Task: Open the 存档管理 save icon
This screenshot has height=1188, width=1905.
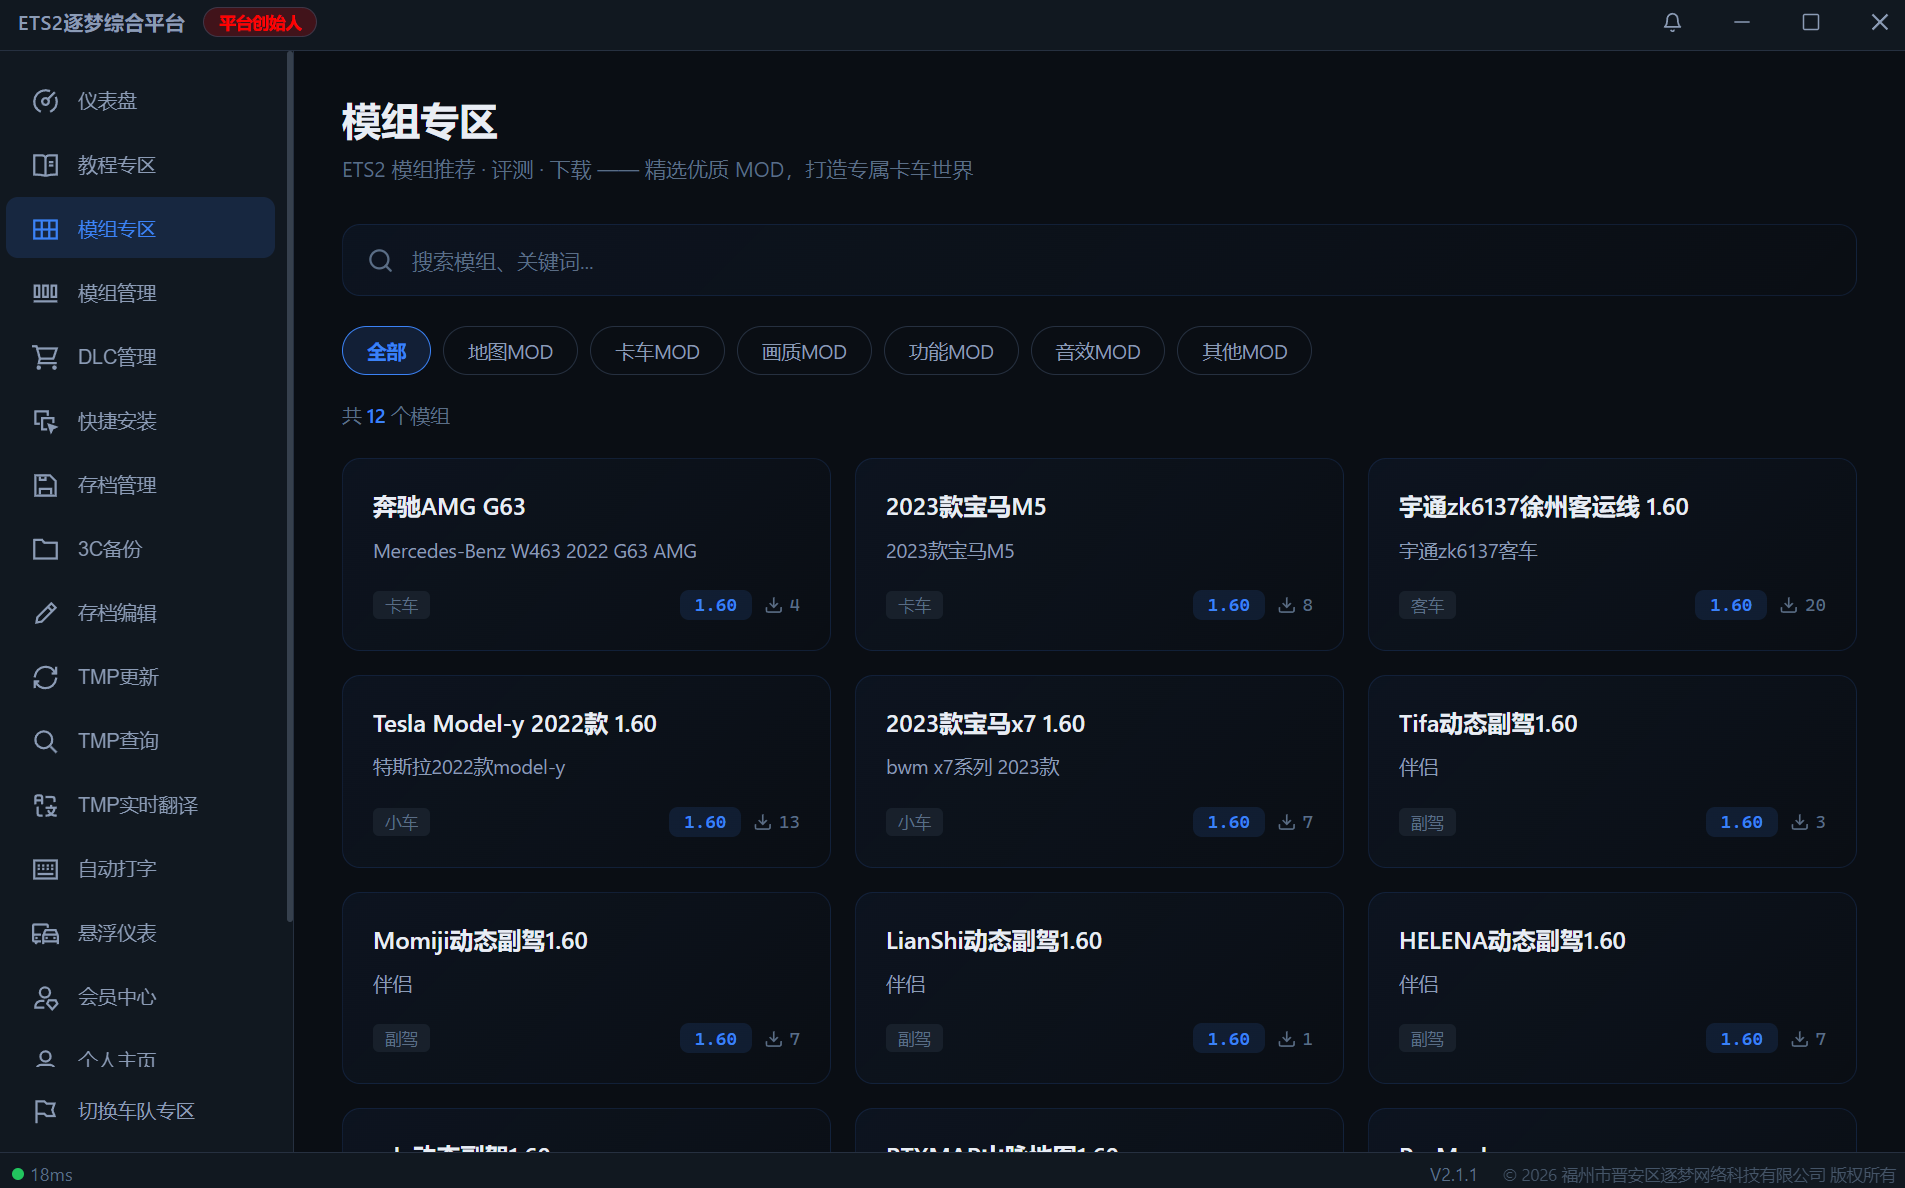Action: (45, 485)
